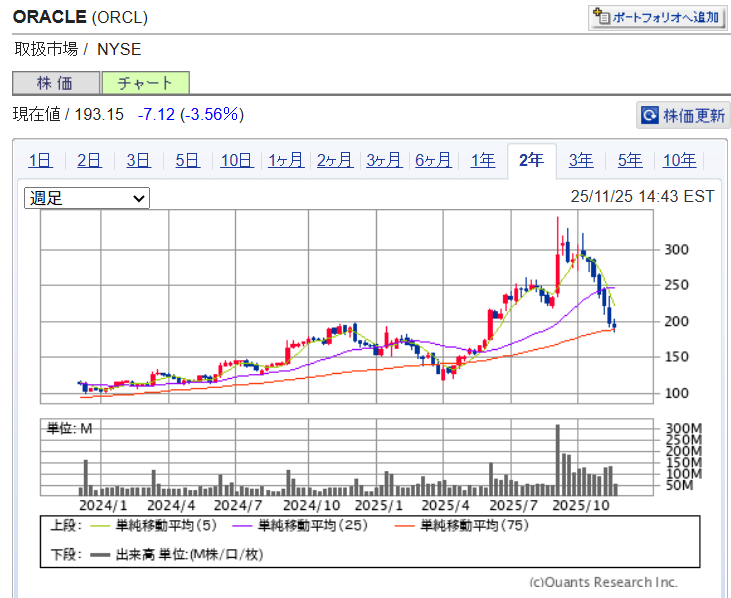Click the refresh icon on 株価更新 button
731x598 pixels.
650,115
